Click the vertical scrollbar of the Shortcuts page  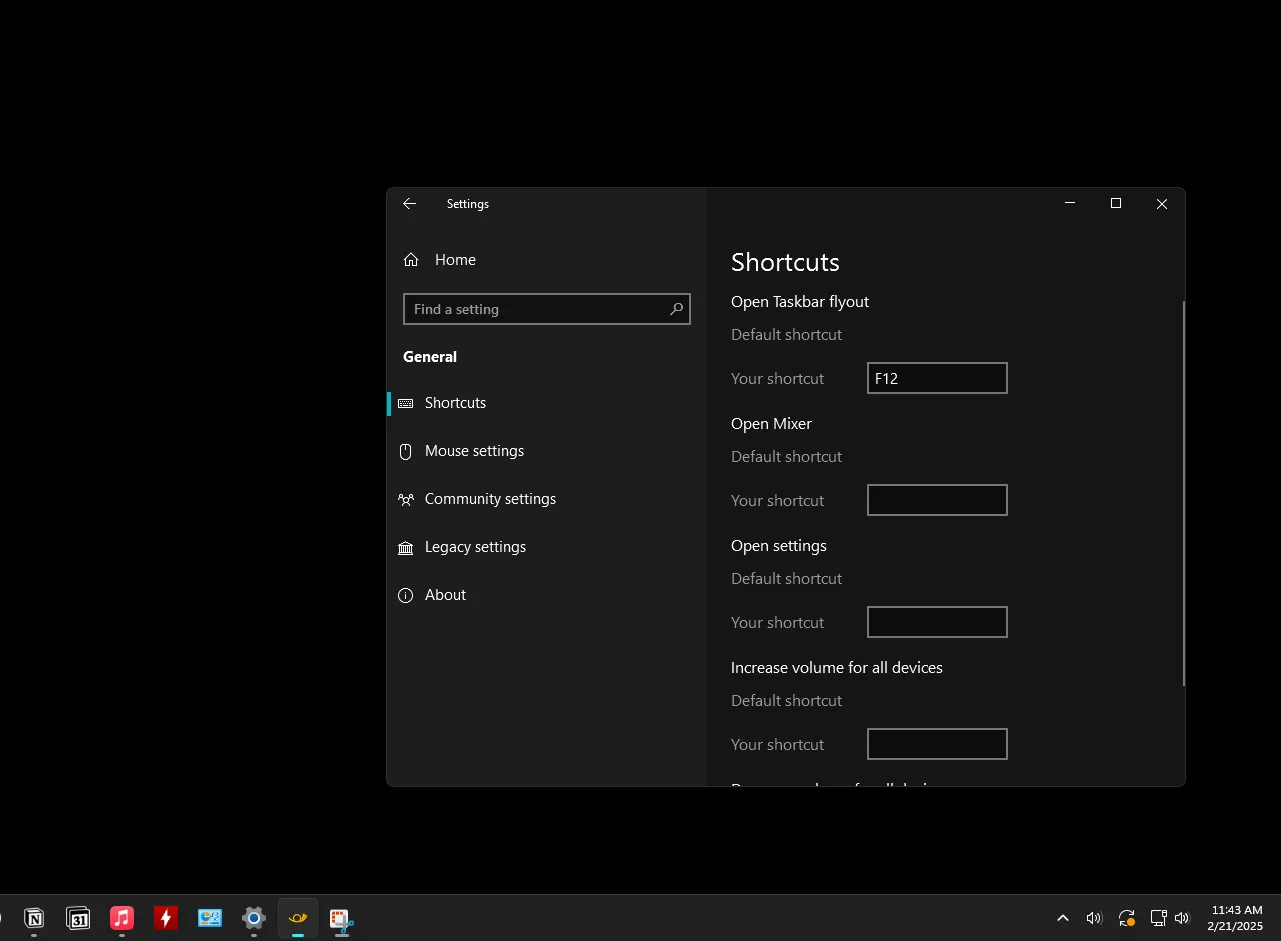1183,493
